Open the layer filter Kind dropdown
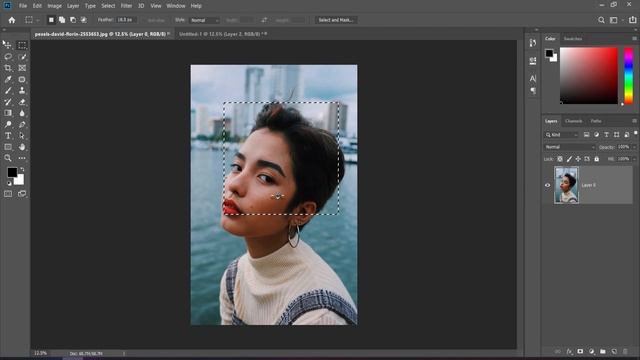 562,135
